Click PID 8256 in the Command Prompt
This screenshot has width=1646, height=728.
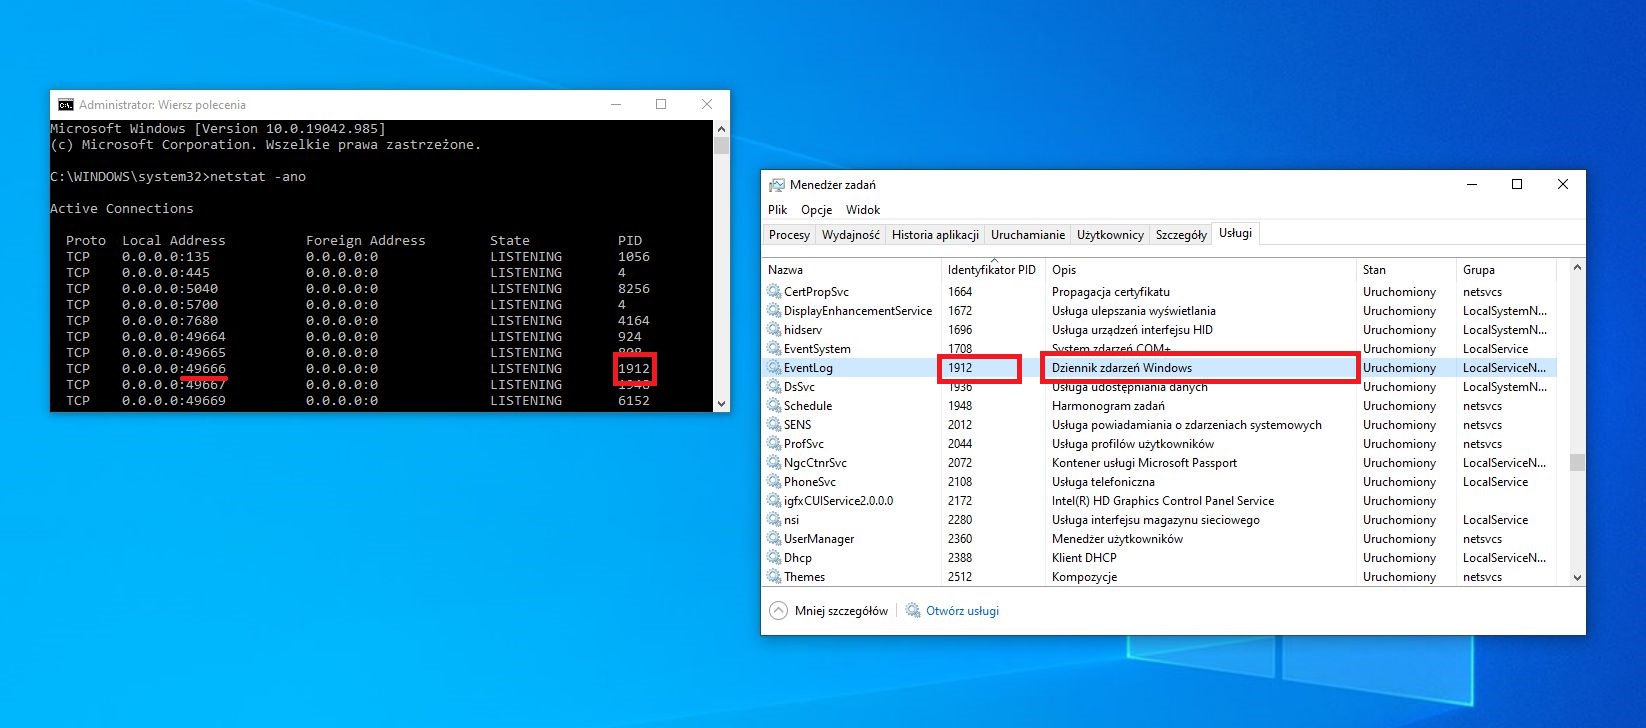pyautogui.click(x=634, y=289)
